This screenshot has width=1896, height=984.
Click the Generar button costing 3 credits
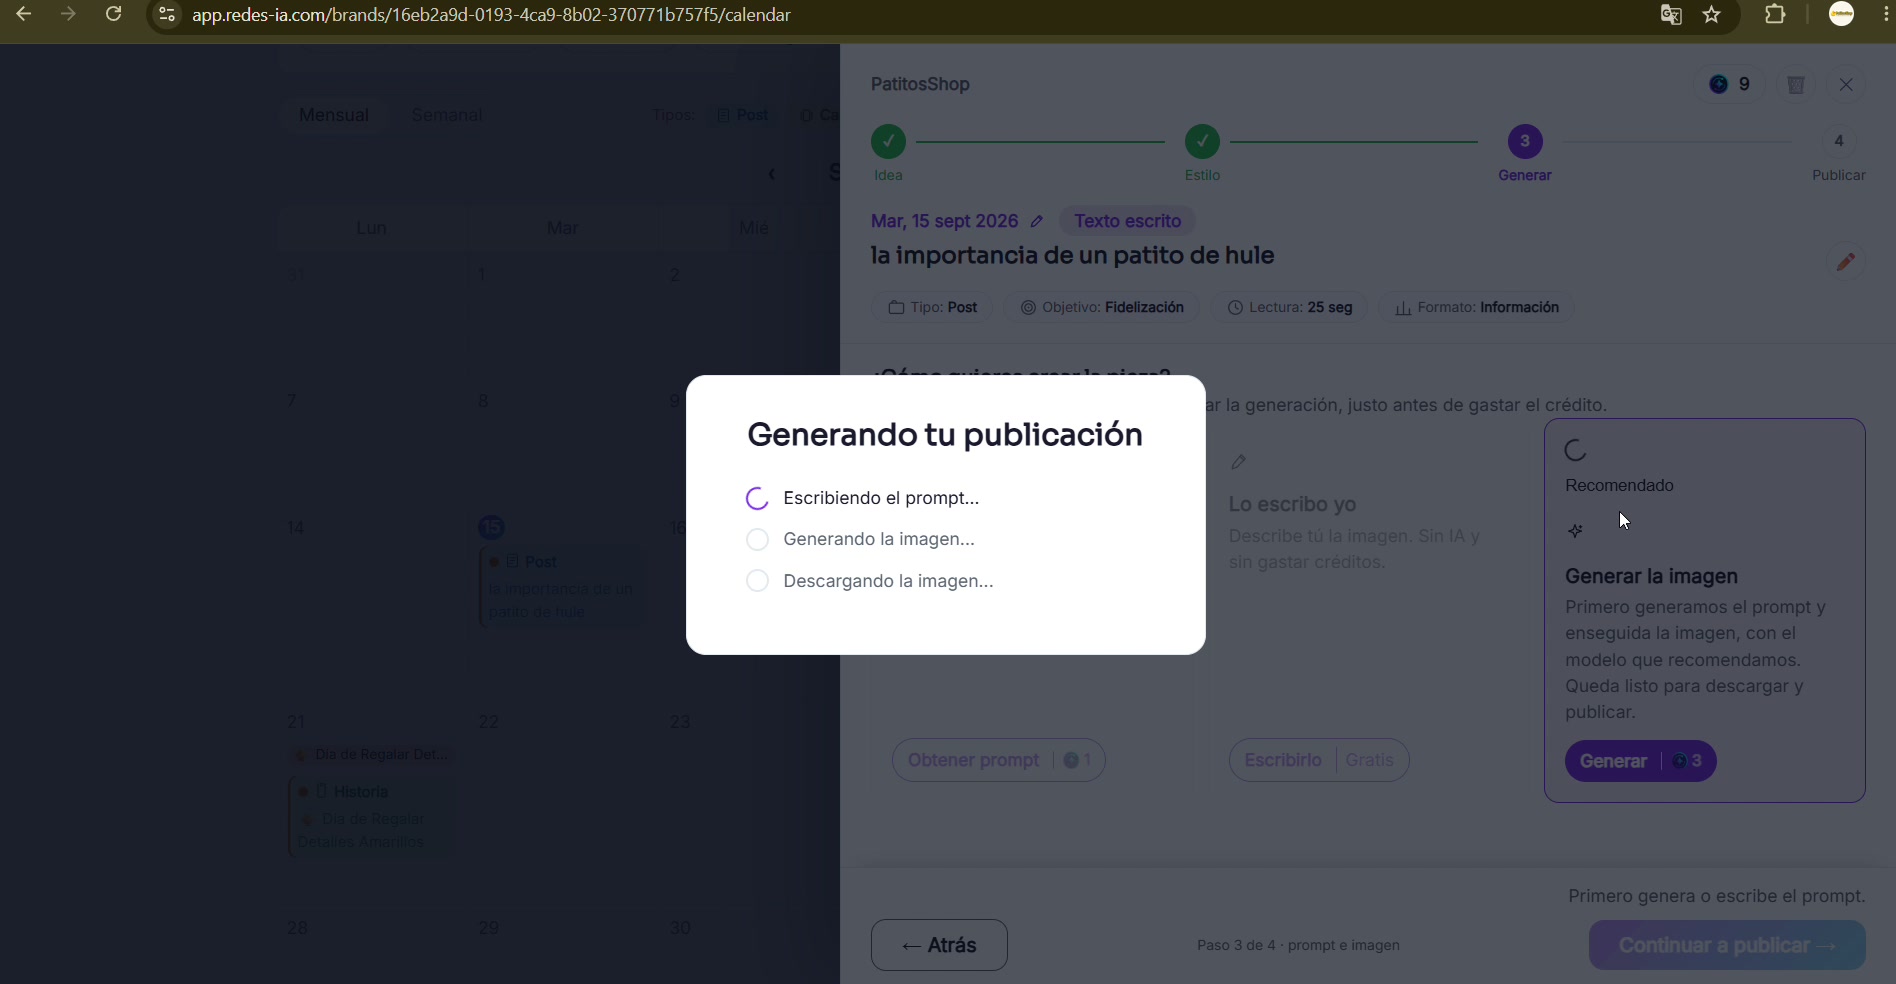pos(1641,761)
